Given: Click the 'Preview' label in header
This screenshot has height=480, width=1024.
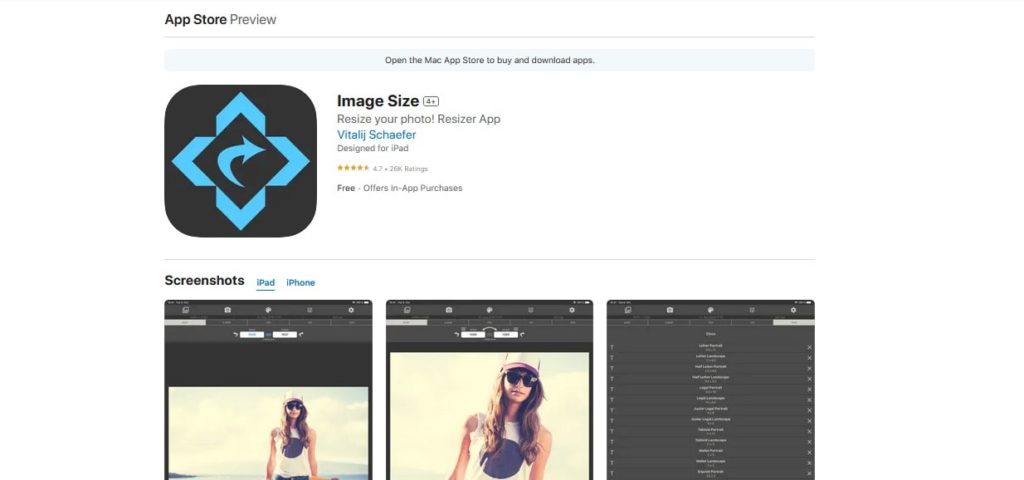Looking at the screenshot, I should point(253,20).
